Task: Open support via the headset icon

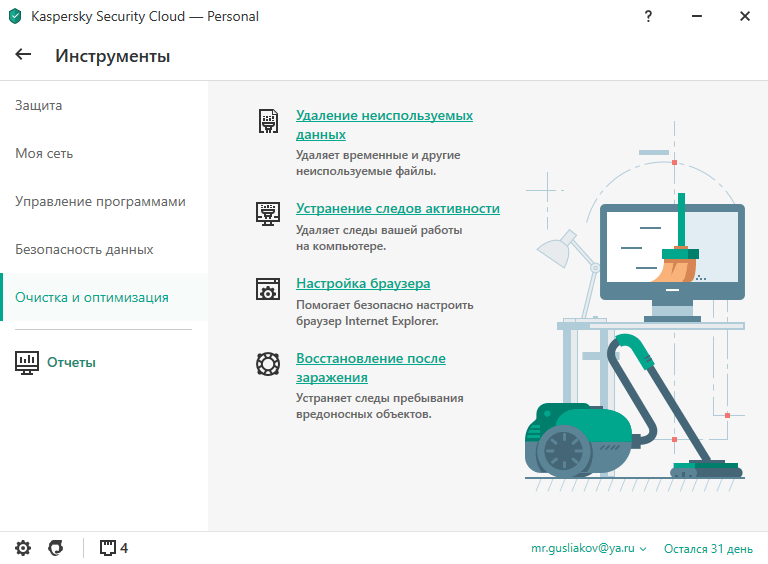Action: coord(56,548)
